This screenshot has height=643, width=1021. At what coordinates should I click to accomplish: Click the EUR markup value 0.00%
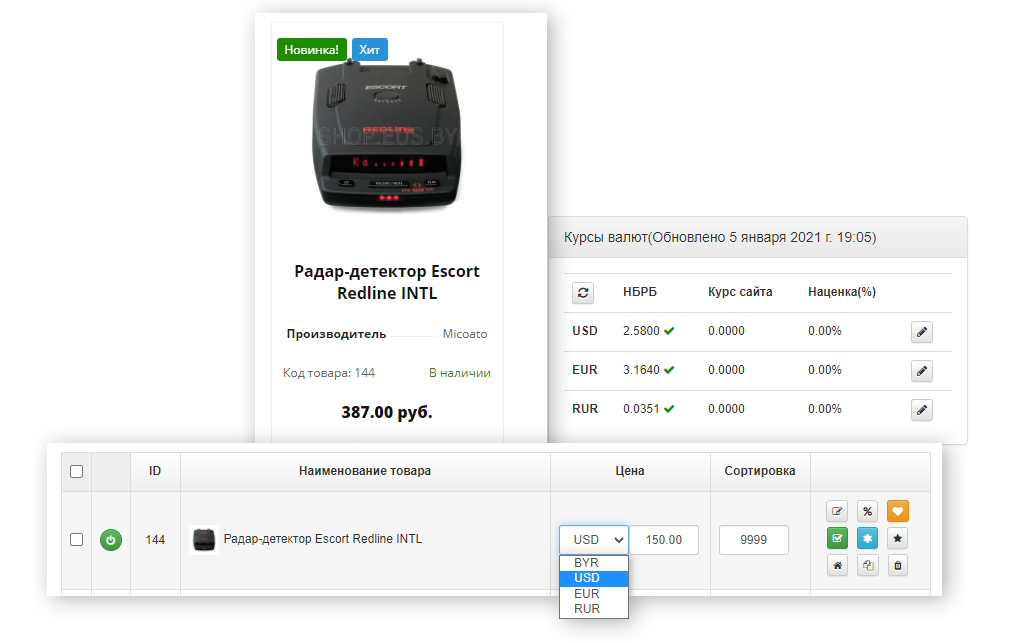coord(825,370)
